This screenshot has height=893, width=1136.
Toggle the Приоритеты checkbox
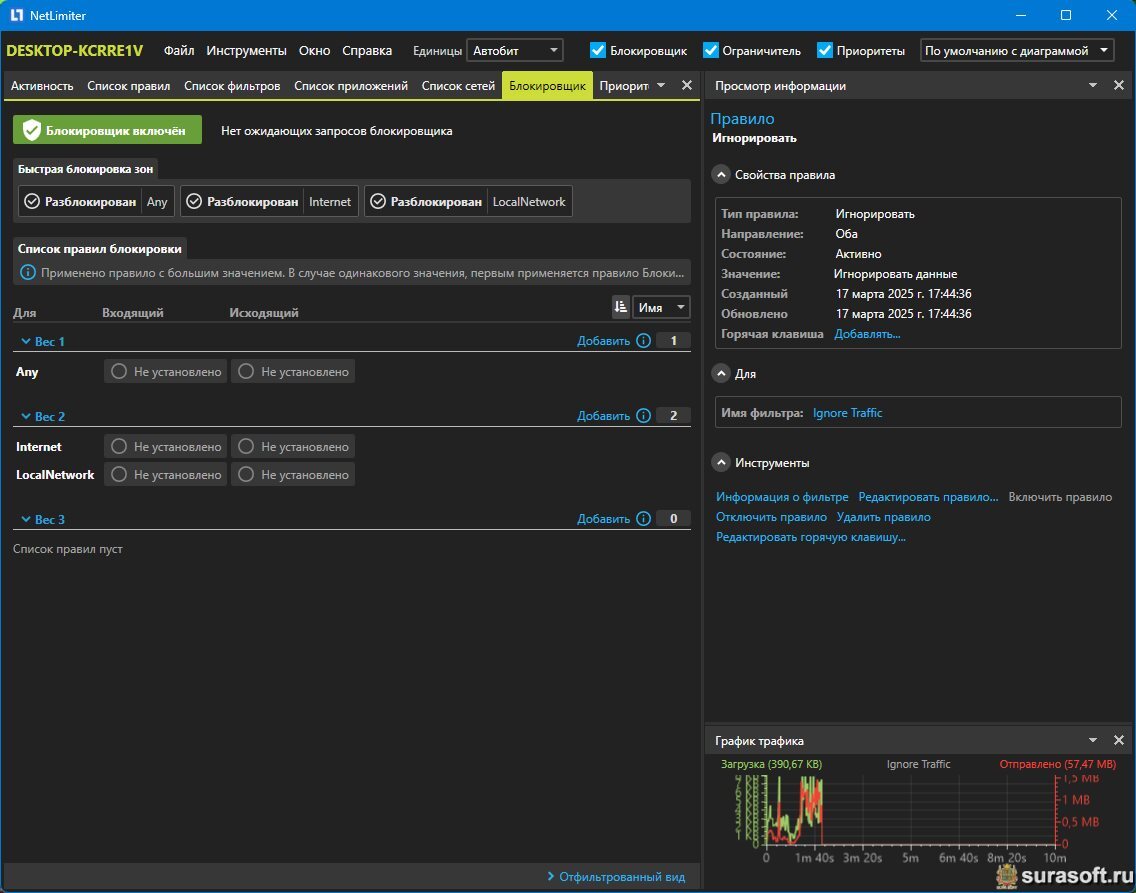pos(824,51)
